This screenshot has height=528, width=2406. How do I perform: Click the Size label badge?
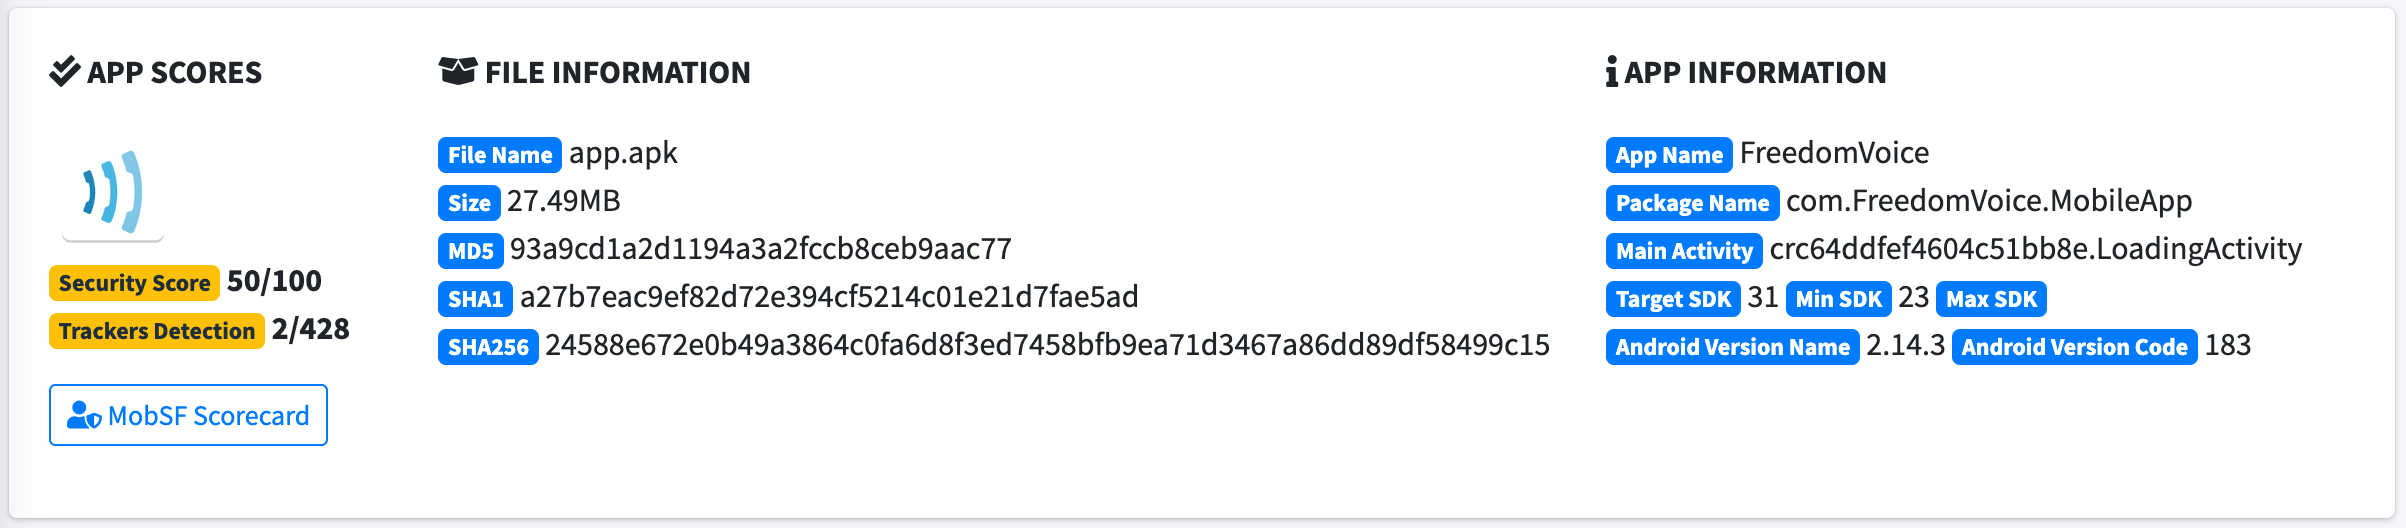[x=469, y=203]
